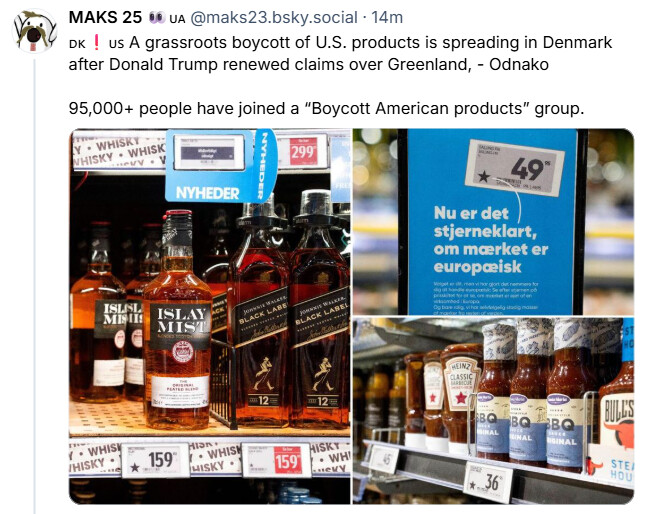Click the 36 price tag with star

tap(488, 482)
